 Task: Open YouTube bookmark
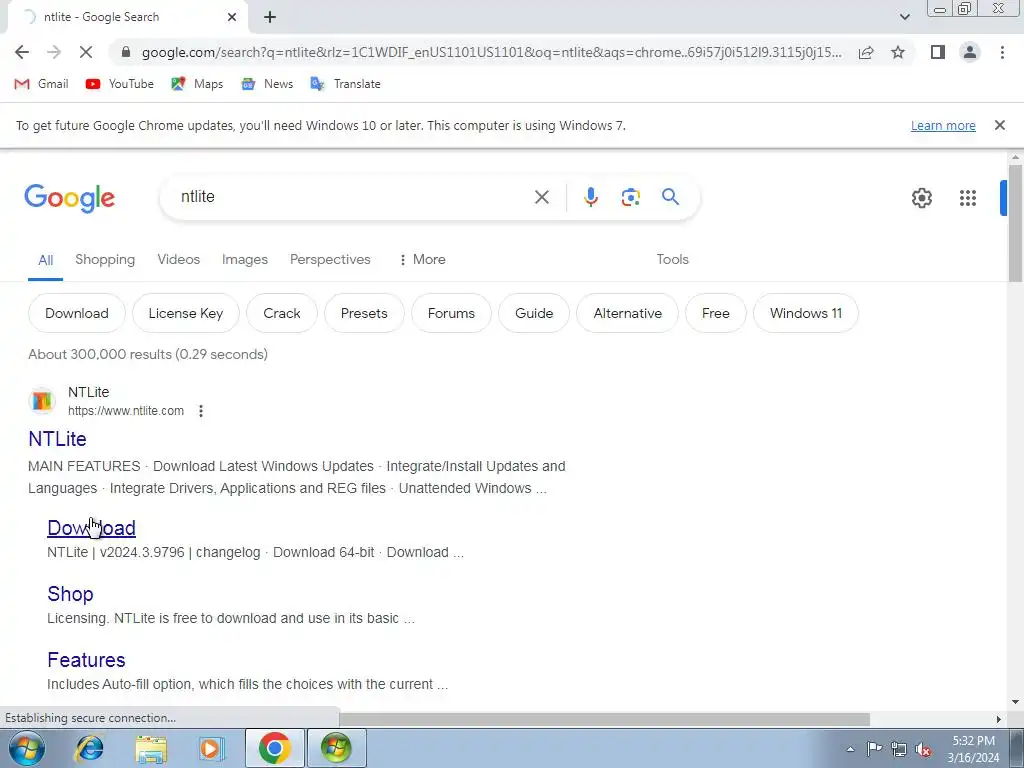[x=120, y=84]
